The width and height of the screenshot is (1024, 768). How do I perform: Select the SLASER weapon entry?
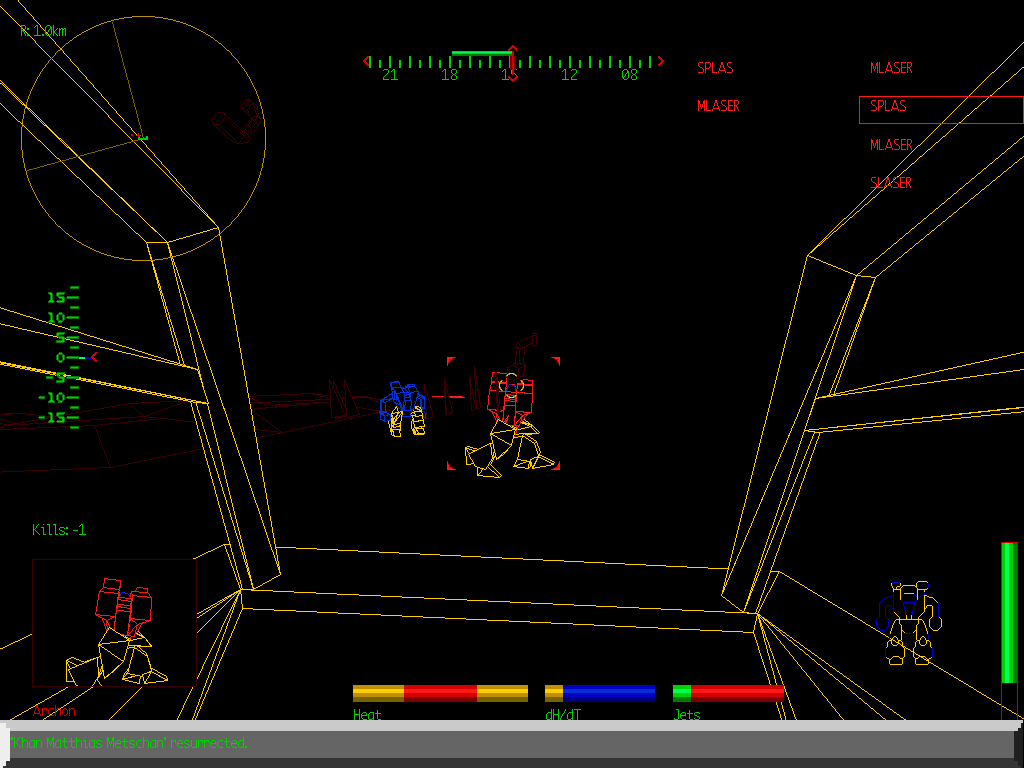(891, 183)
